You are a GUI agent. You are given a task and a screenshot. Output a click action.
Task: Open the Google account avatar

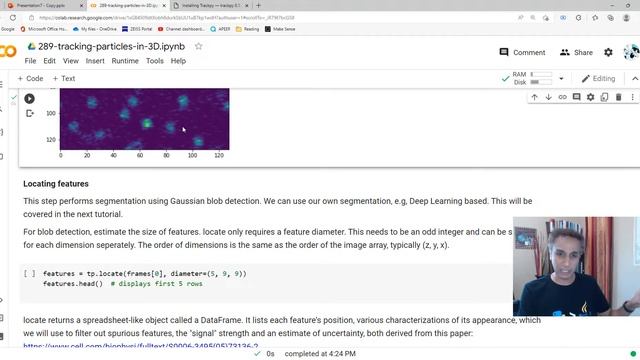click(x=631, y=52)
